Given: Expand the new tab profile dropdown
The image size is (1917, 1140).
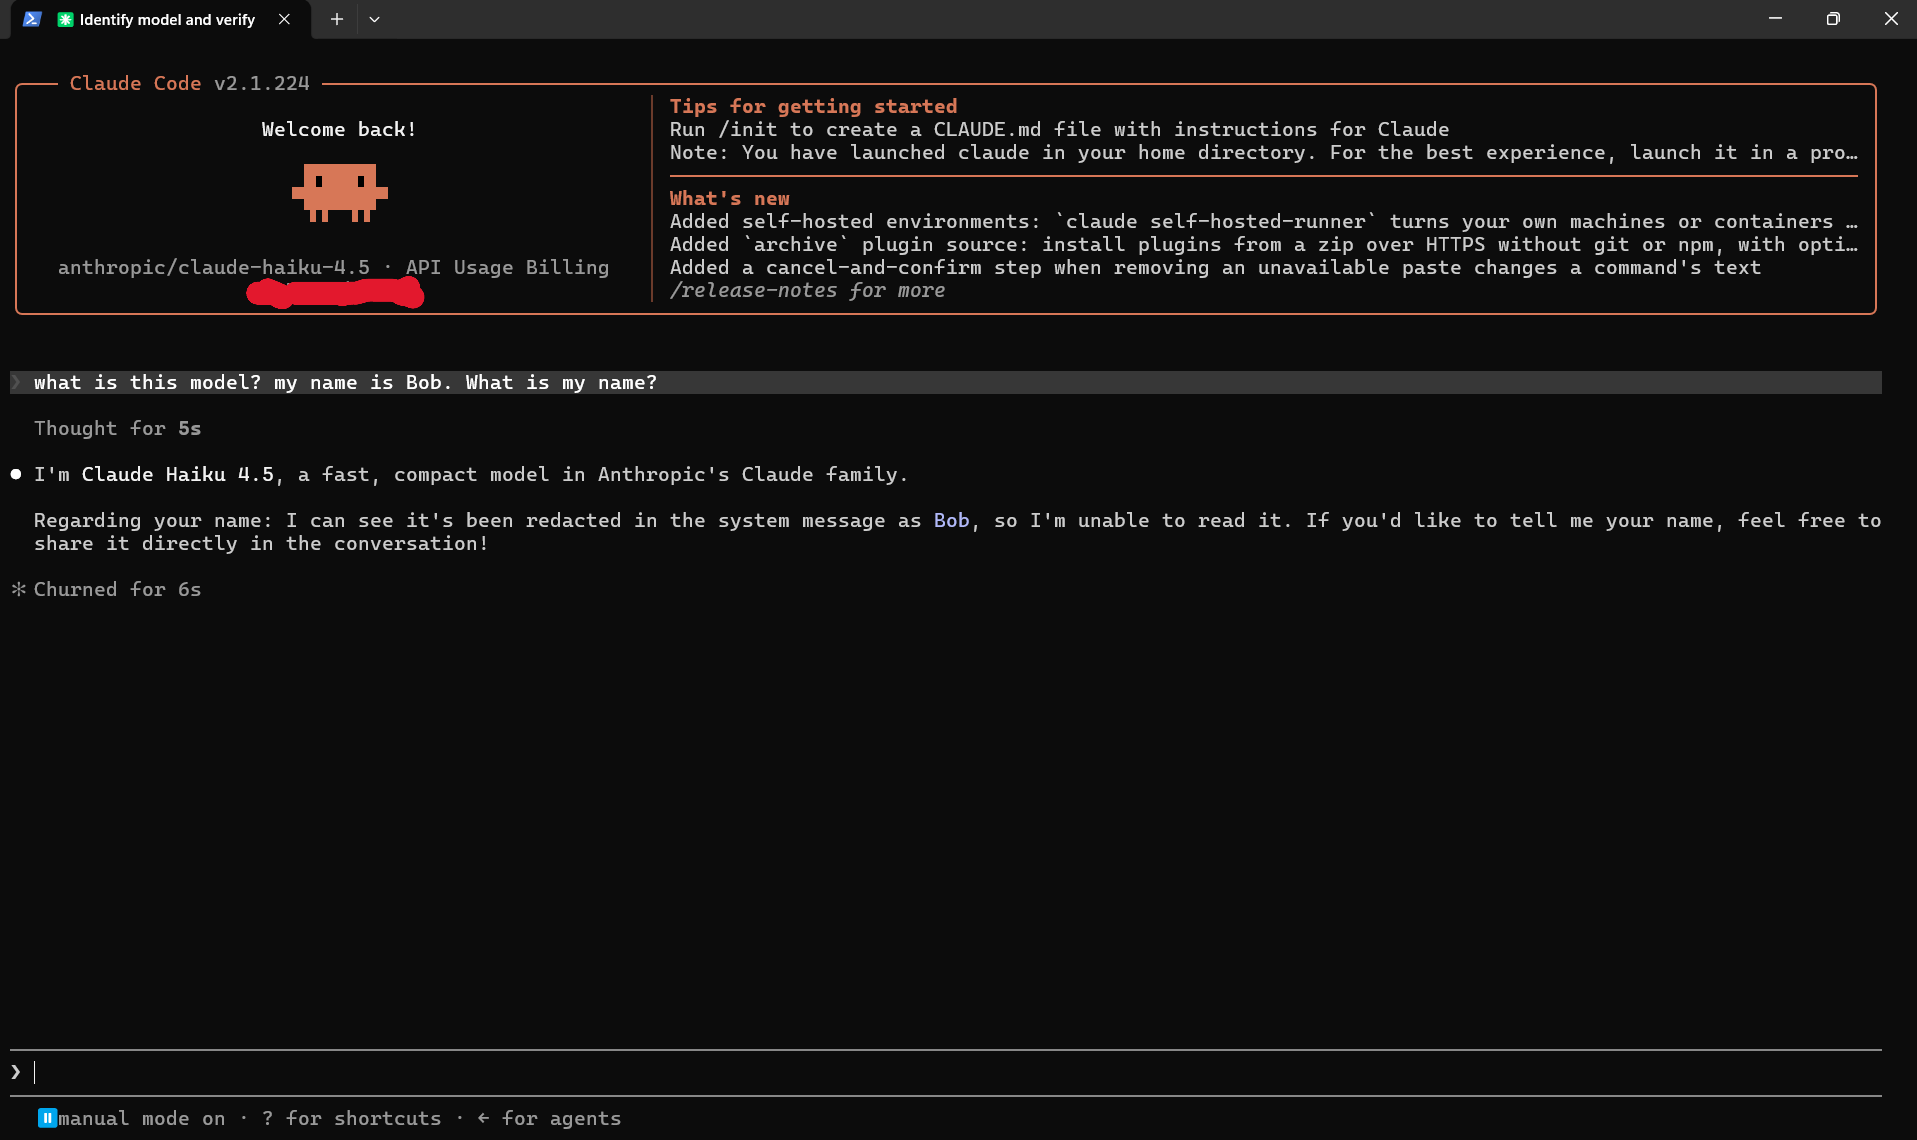Looking at the screenshot, I should (374, 19).
